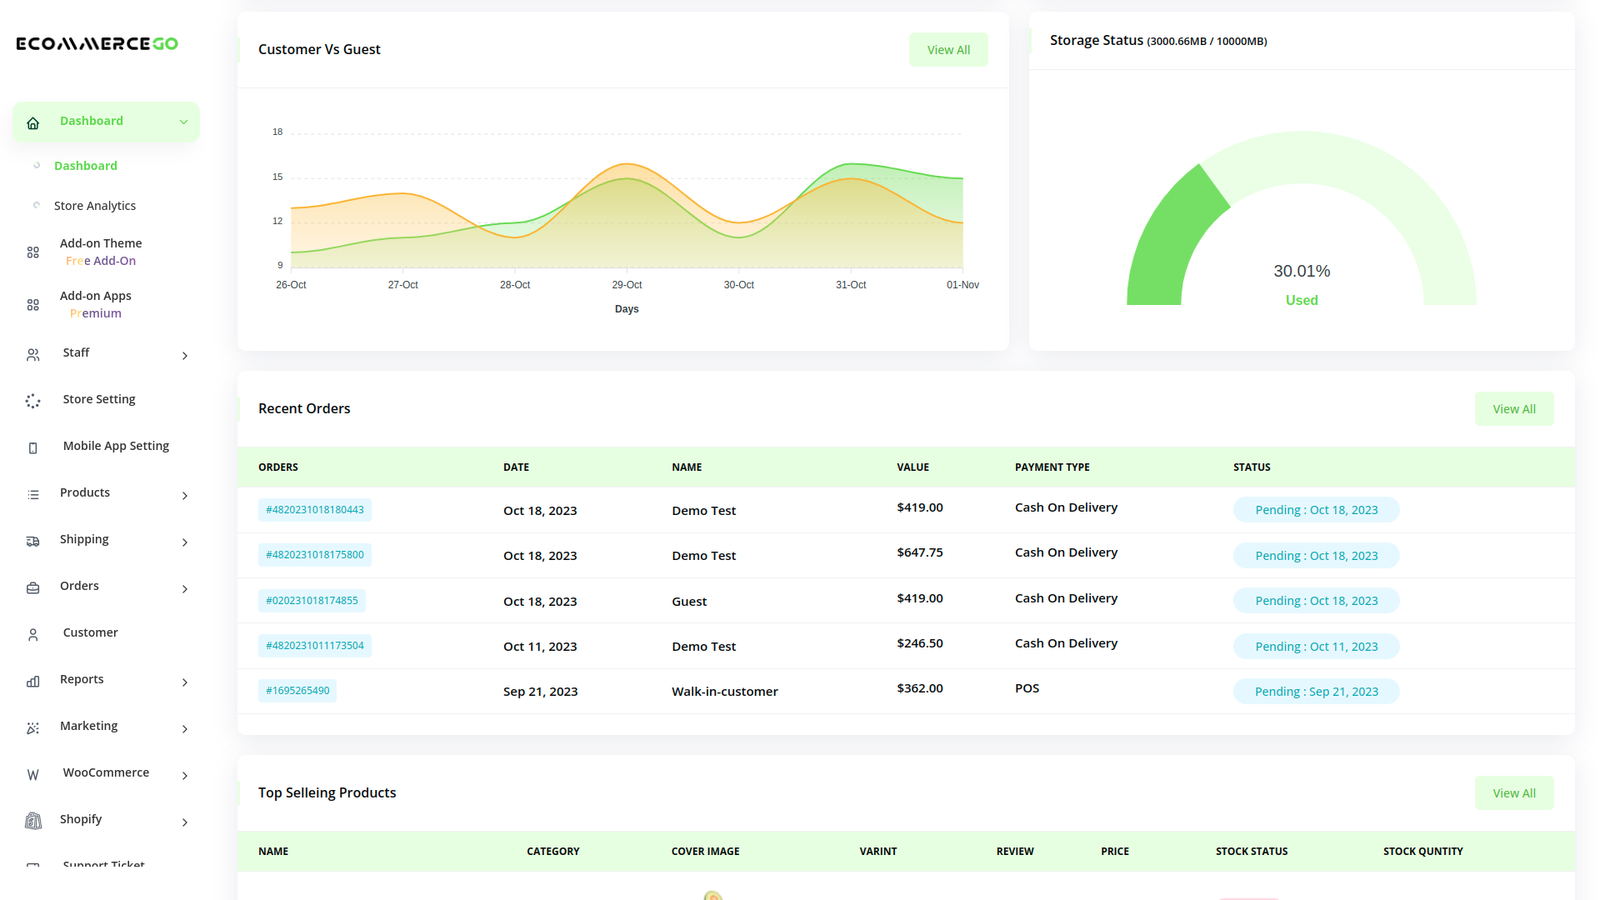The image size is (1600, 900).
Task: Click the ECOMMERCEGO logo
Action: point(97,44)
